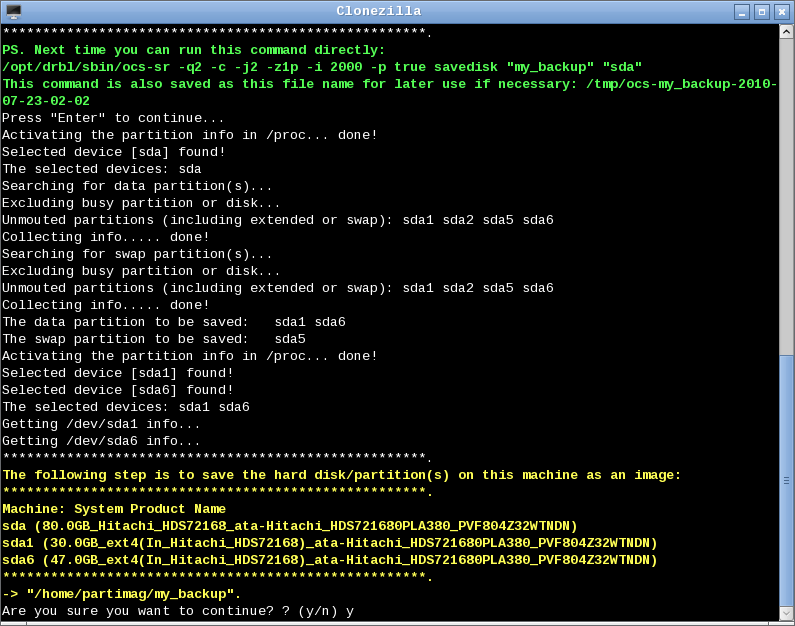
Task: Click 'The swap partition to be saved' line
Action: point(154,339)
